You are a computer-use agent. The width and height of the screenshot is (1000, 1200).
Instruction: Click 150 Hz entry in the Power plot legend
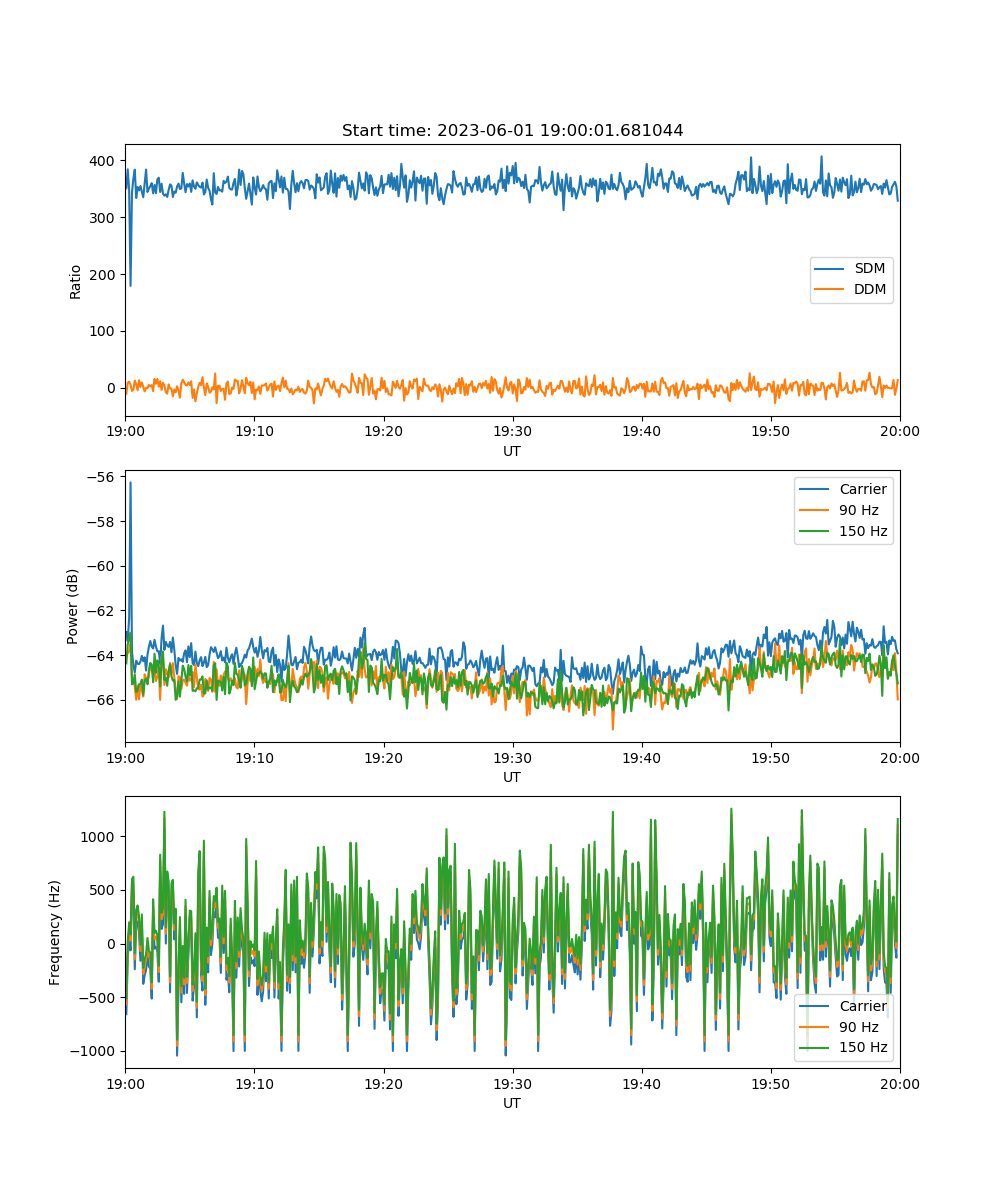862,531
